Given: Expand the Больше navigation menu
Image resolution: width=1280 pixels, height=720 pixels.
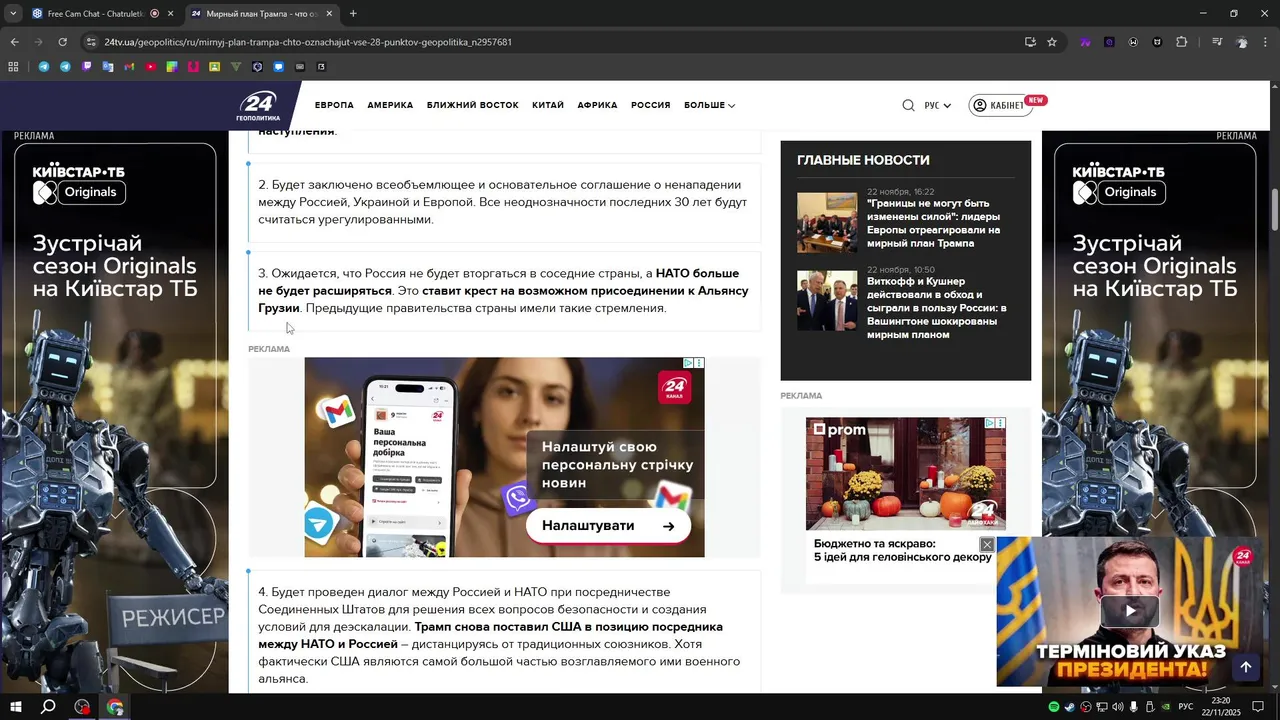Looking at the screenshot, I should tap(709, 105).
